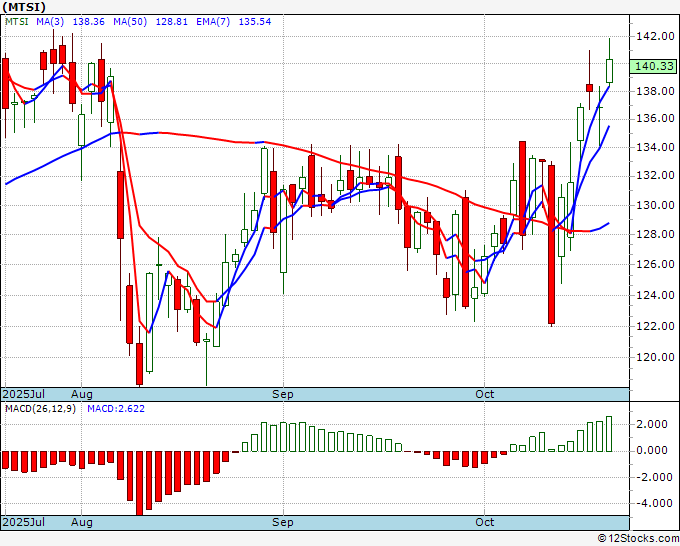Click Sep on the price chart date axis
This screenshot has width=680, height=546.
[283, 394]
